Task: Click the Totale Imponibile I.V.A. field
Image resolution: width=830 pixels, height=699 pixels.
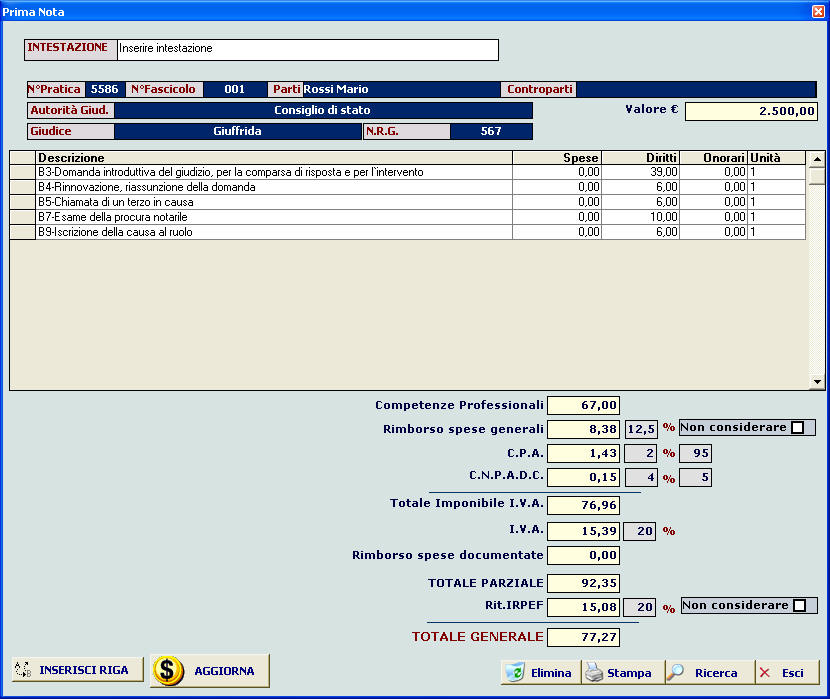Action: pos(583,505)
